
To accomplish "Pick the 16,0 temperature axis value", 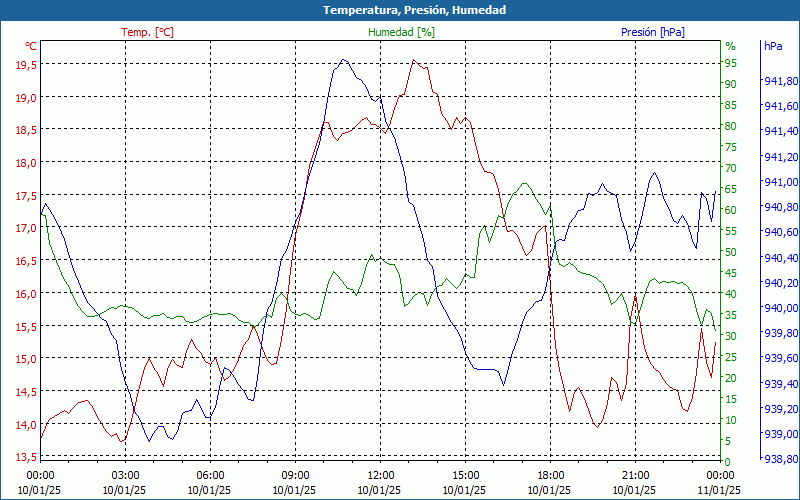I will [27, 293].
